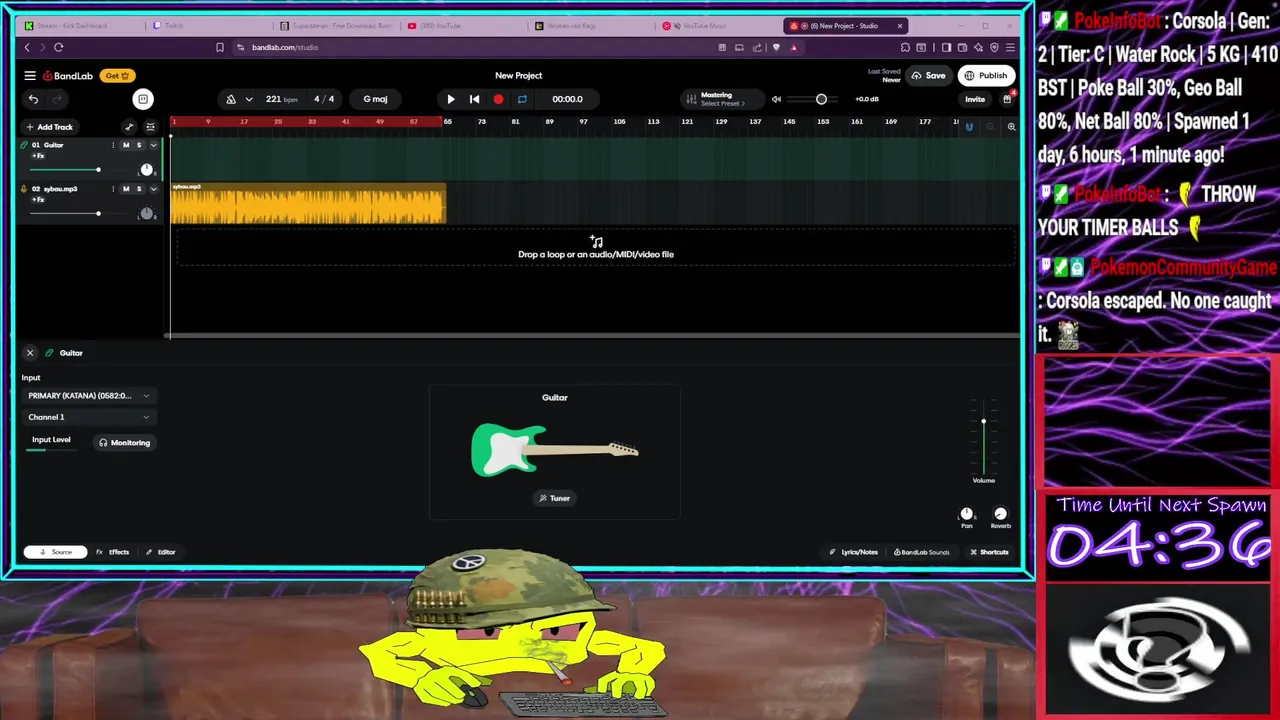This screenshot has height=720, width=1280.
Task: Open the browser main menu icon
Action: pos(1010,47)
